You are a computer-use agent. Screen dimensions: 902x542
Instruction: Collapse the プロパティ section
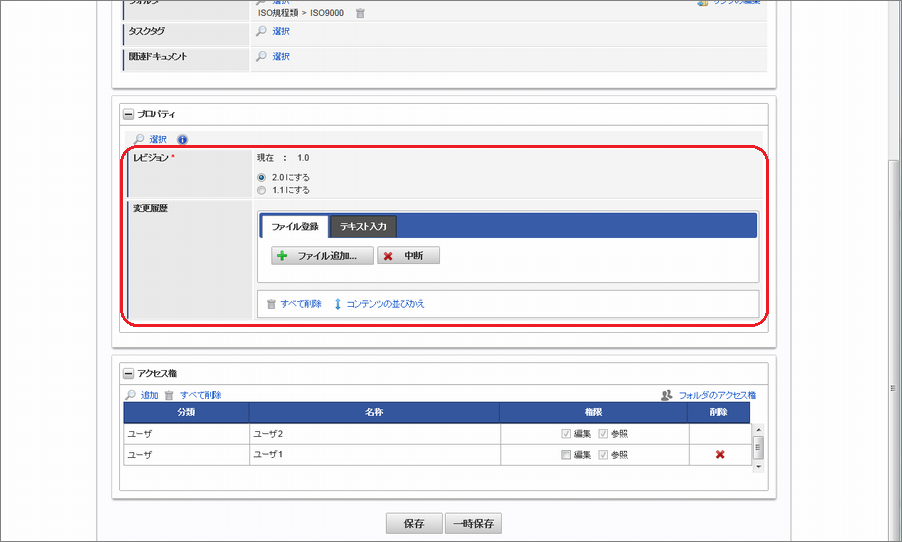[128, 114]
